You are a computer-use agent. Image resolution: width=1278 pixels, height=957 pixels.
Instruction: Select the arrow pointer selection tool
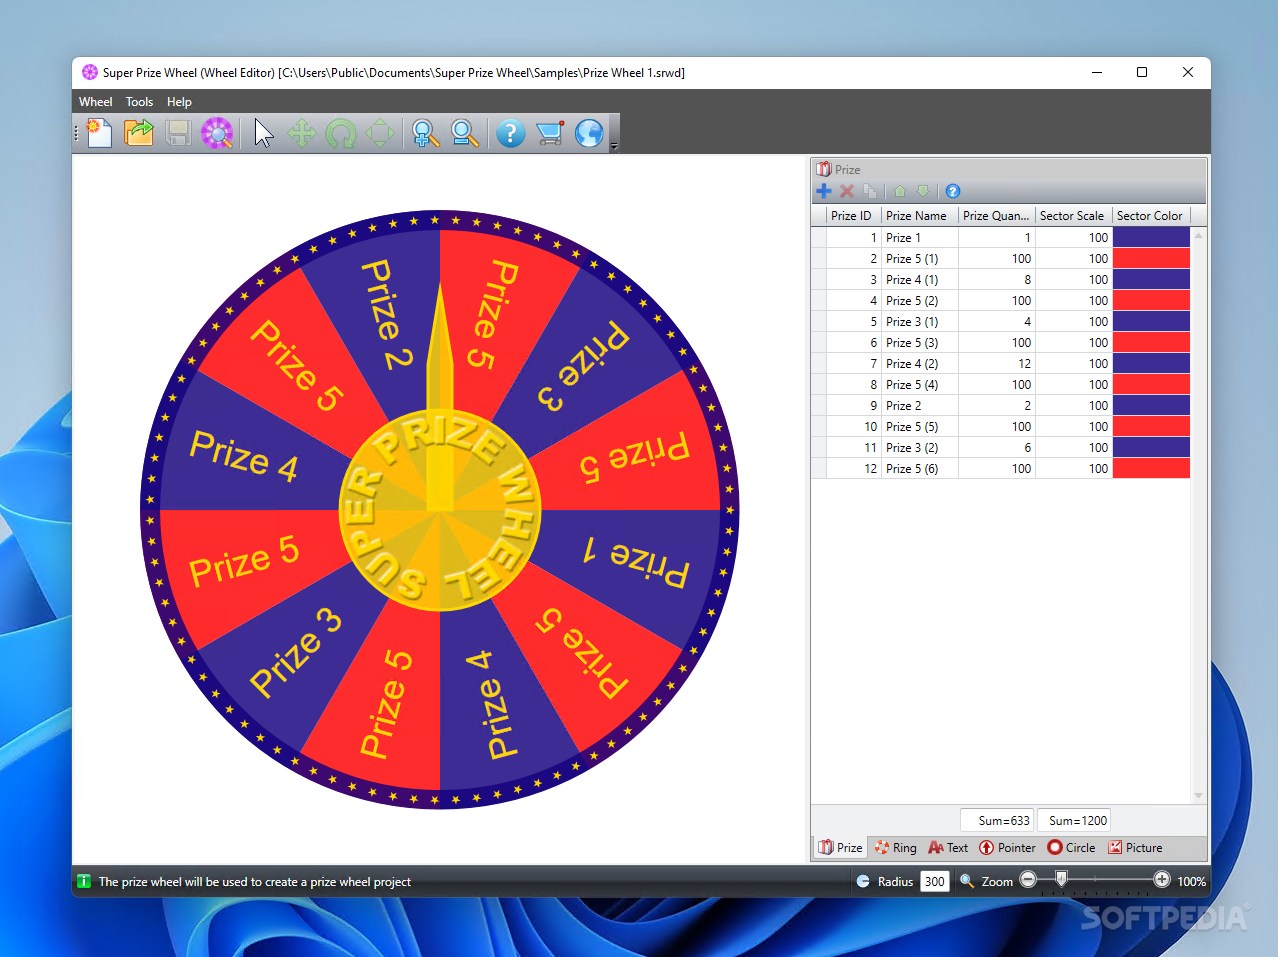[263, 133]
